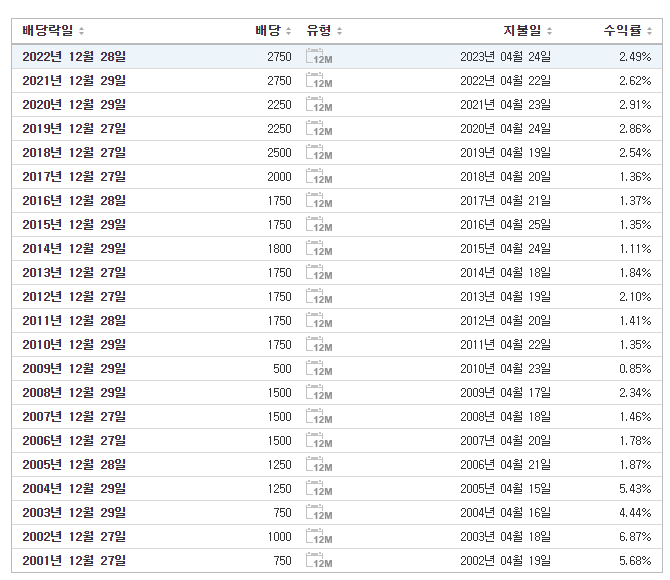Select the ex-dividend date 2004년 12월 29일
The image size is (670, 580).
tap(74, 489)
